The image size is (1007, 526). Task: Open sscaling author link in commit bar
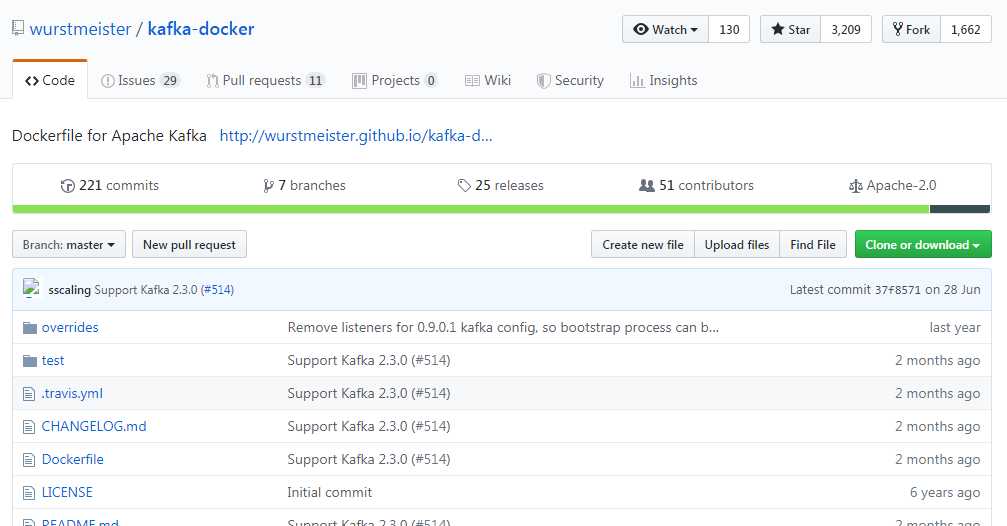[69, 290]
